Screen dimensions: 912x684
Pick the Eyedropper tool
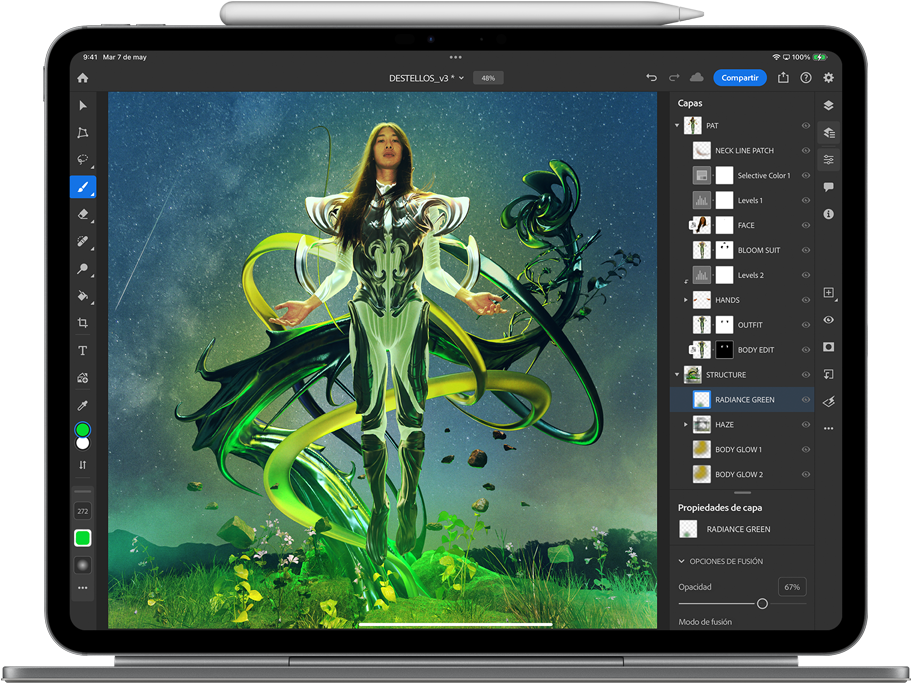pyautogui.click(x=83, y=405)
